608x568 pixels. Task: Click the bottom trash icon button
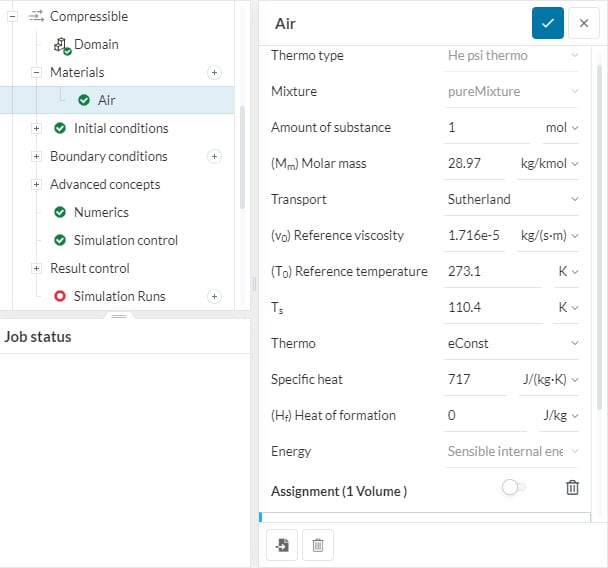(317, 545)
